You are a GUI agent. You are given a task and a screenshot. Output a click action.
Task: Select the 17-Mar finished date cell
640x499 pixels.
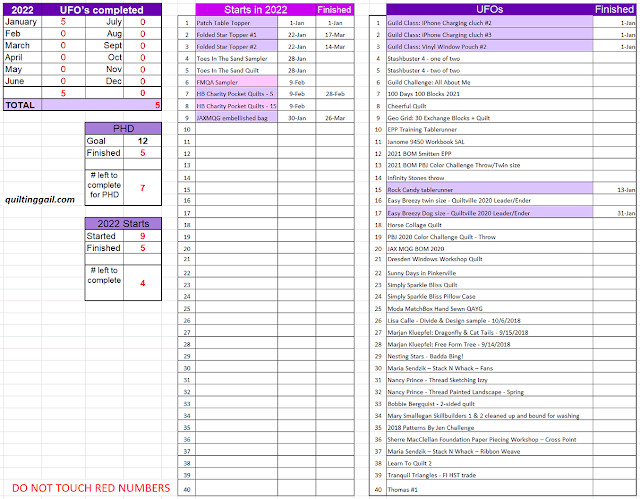click(x=335, y=35)
